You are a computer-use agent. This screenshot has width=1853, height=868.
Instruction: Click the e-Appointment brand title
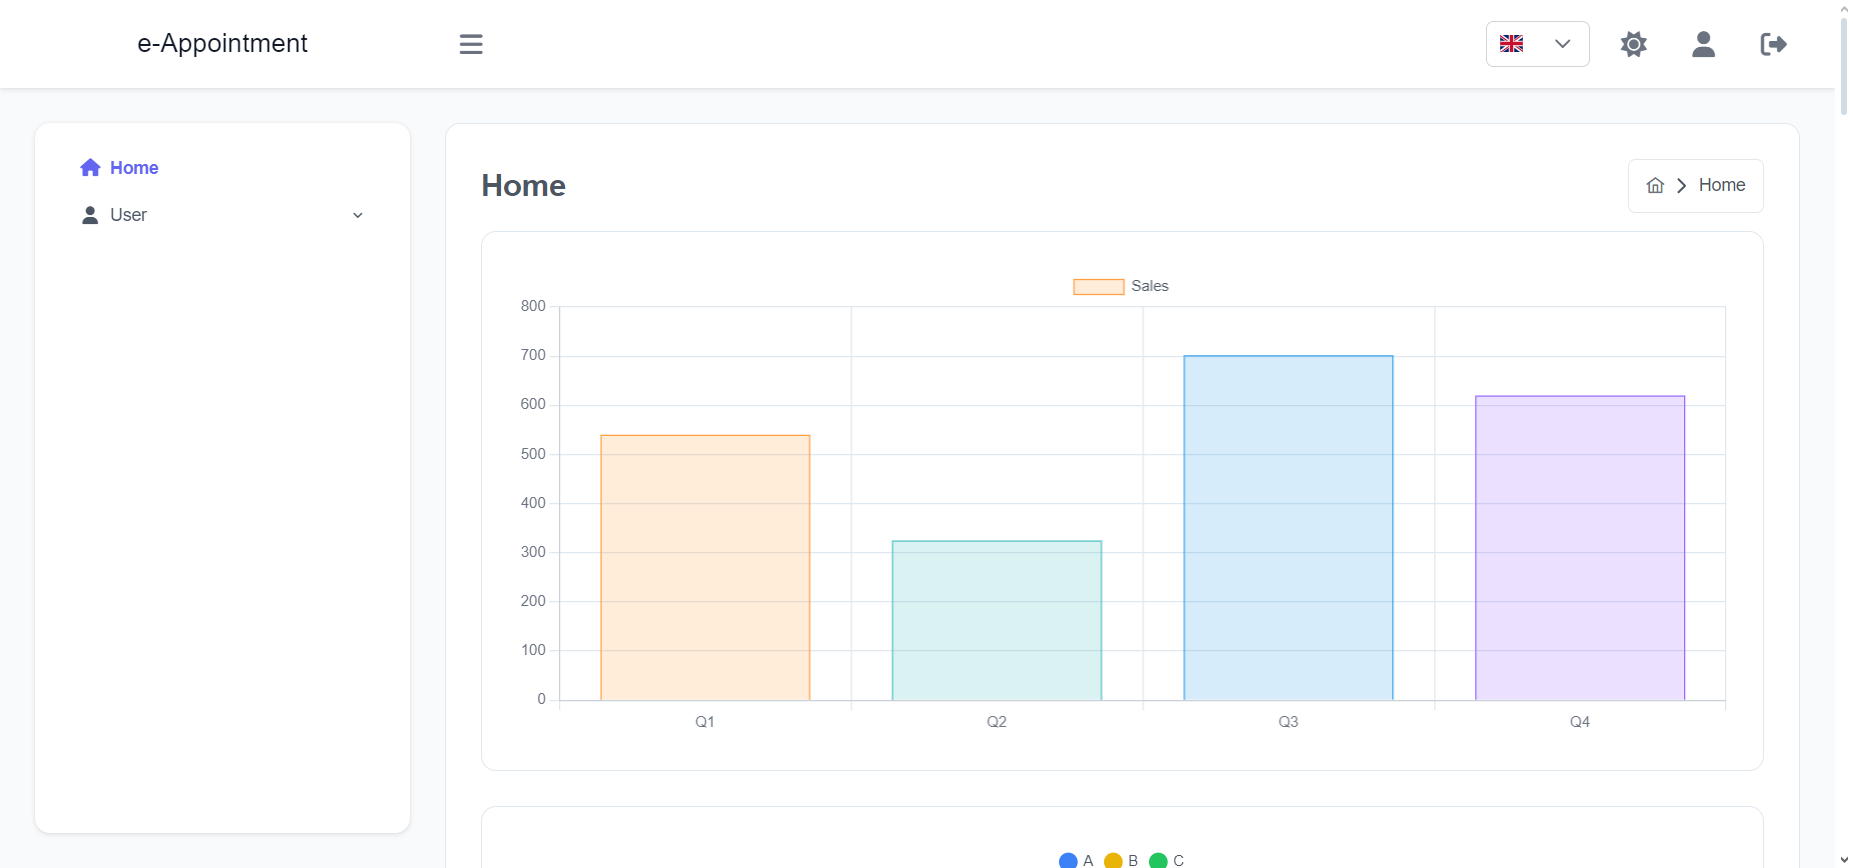click(x=222, y=43)
